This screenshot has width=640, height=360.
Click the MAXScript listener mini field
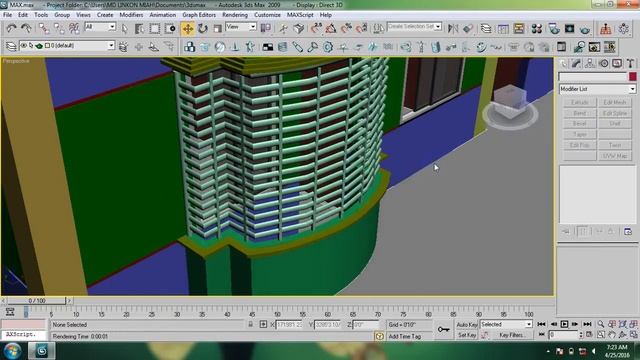tap(24, 335)
